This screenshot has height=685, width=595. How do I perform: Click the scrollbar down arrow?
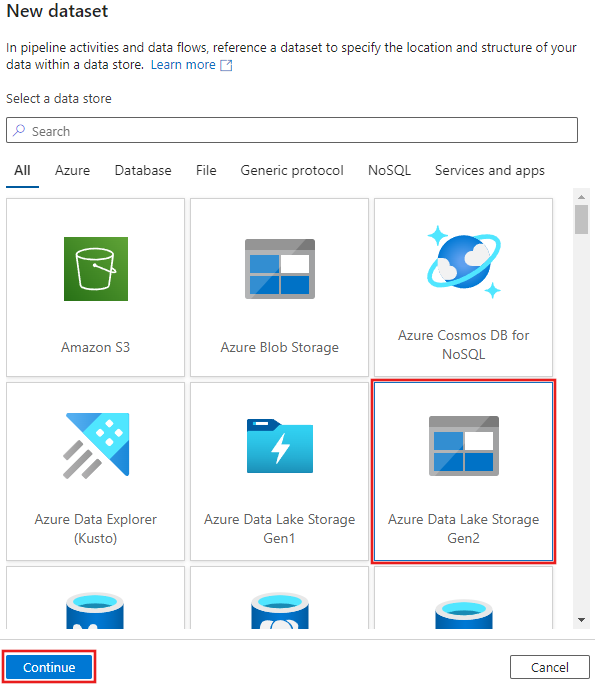(581, 619)
